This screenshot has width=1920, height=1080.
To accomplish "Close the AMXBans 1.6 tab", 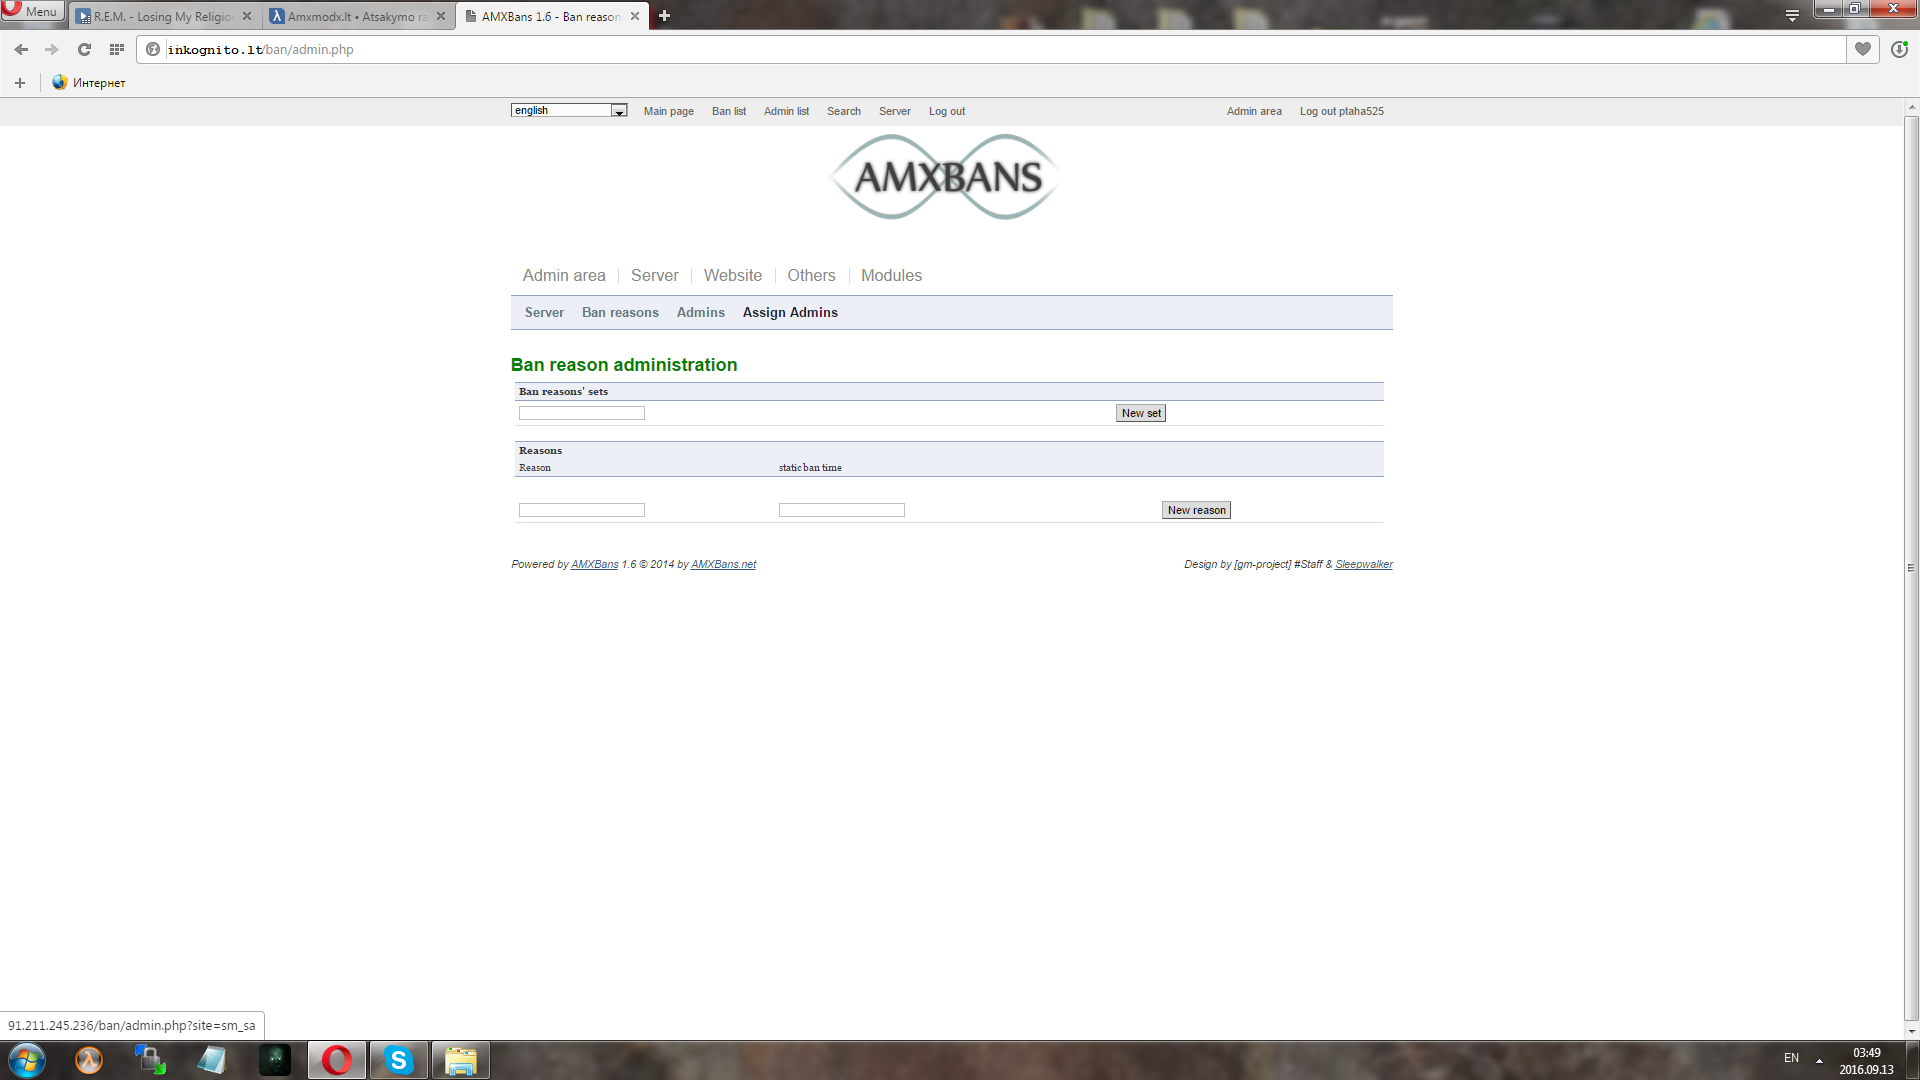I will coord(635,16).
